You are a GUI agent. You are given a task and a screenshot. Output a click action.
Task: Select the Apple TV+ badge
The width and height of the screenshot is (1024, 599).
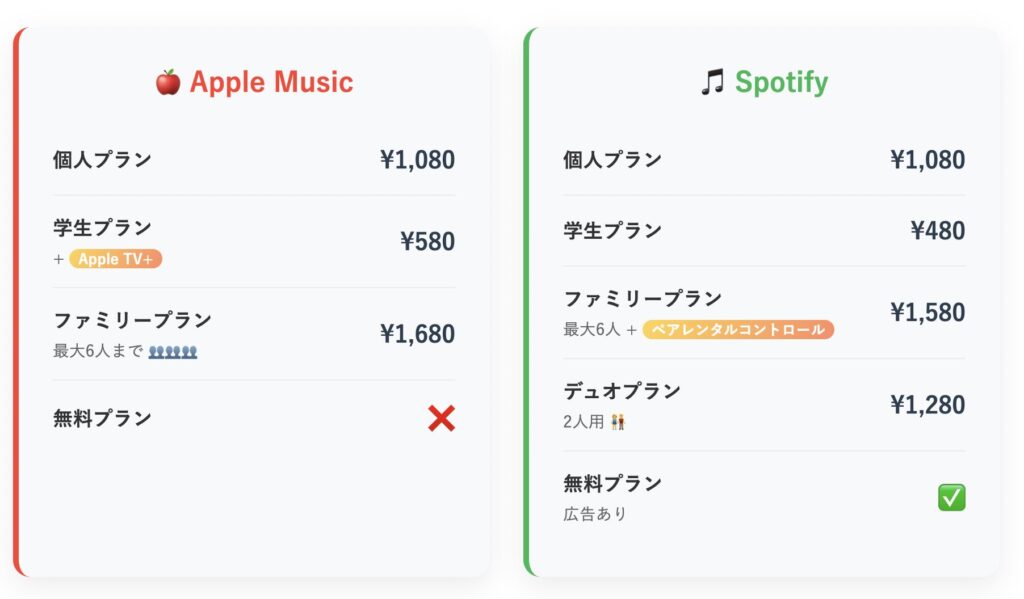click(x=116, y=259)
